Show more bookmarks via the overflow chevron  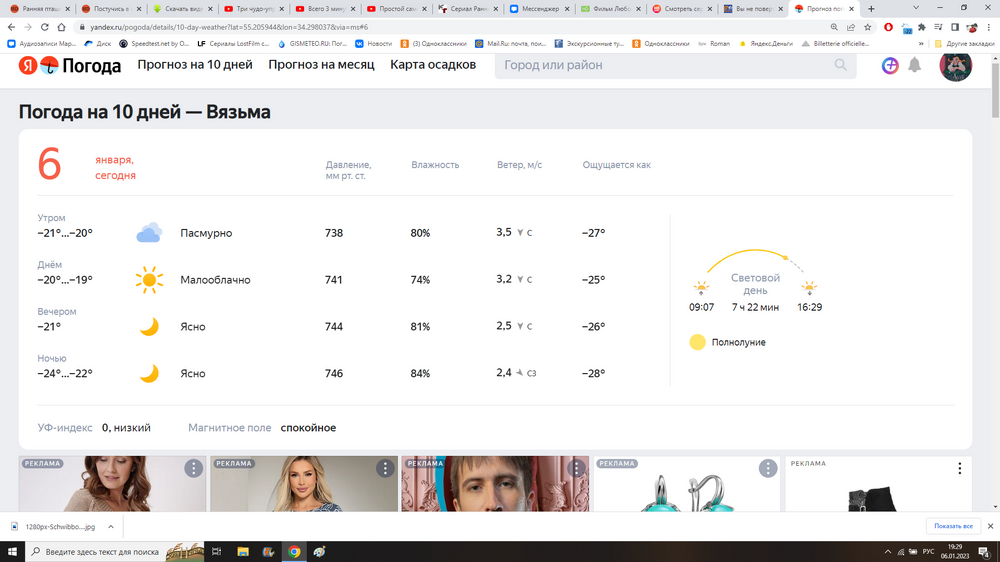921,44
